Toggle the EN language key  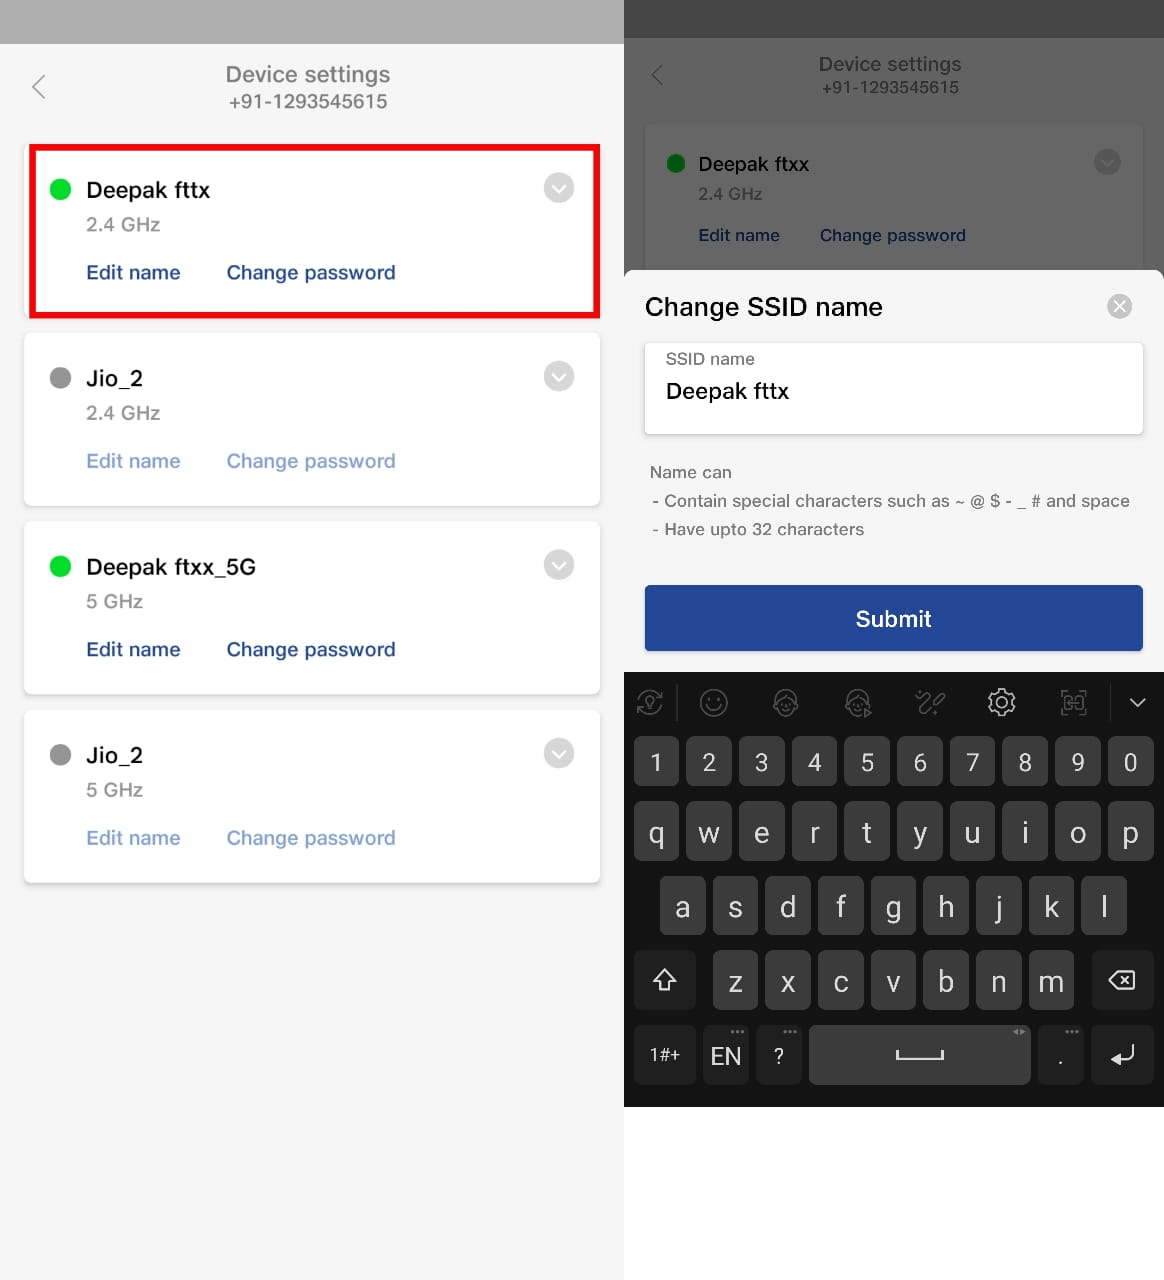(x=726, y=1055)
